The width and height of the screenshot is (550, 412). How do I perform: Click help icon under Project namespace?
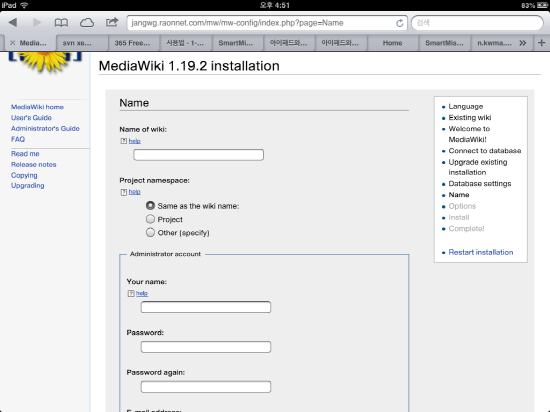coord(123,192)
